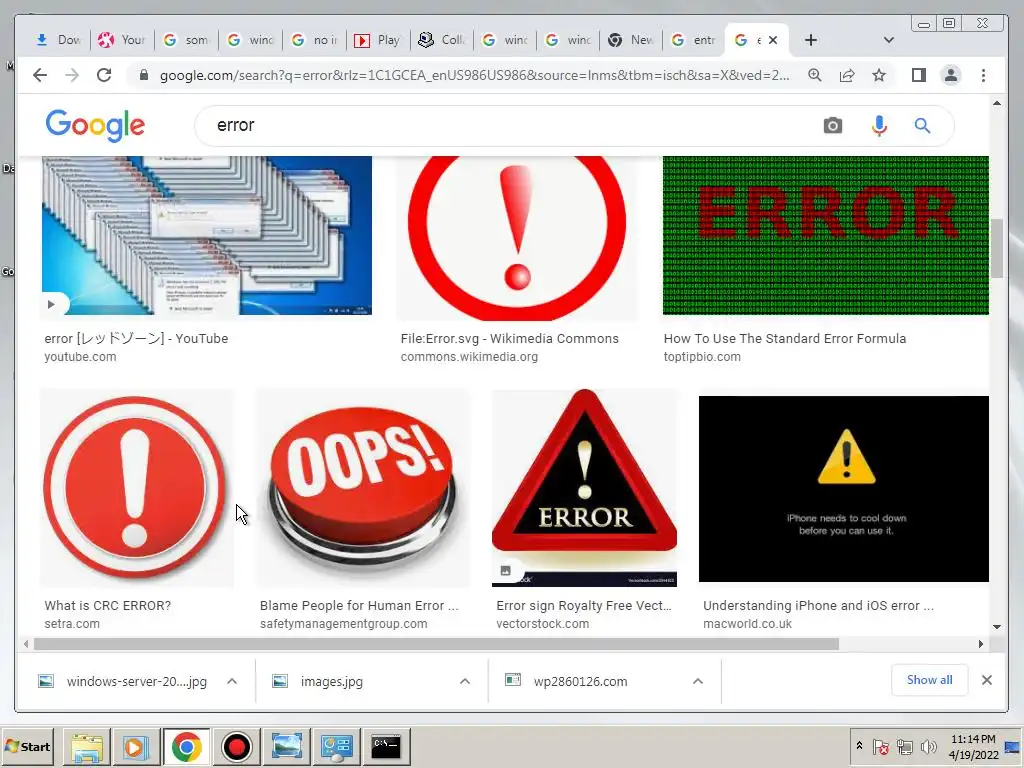Click the address bar URL
This screenshot has height=768, width=1024.
pyautogui.click(x=475, y=75)
